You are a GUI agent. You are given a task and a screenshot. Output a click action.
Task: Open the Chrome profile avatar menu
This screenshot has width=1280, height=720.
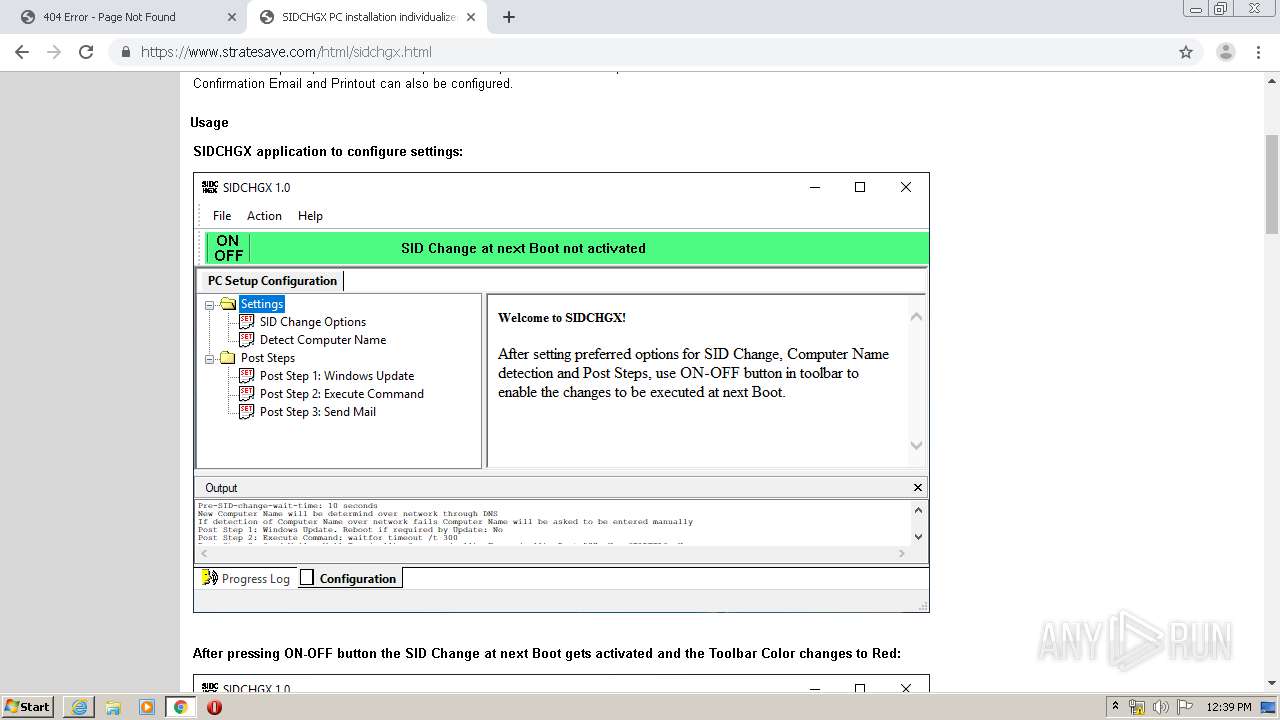coord(1225,52)
